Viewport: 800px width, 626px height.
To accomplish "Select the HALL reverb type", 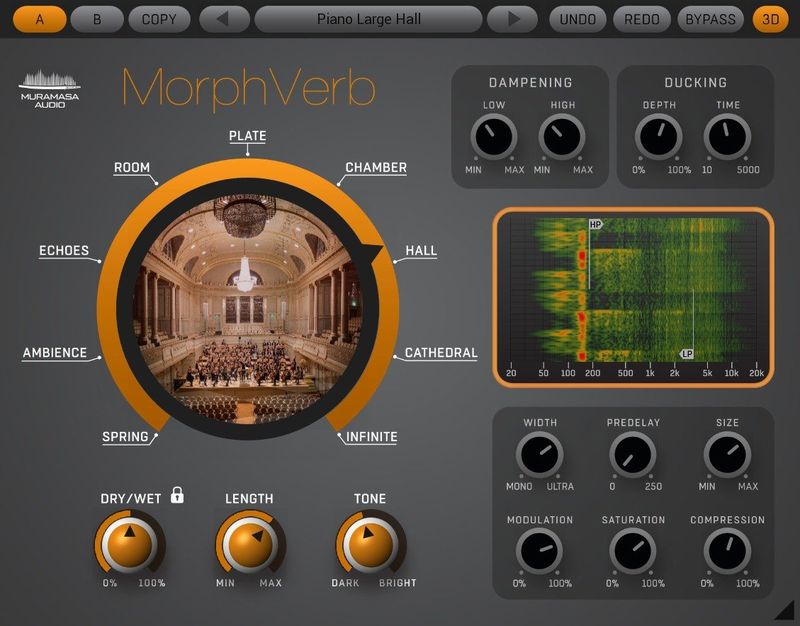I will (419, 251).
